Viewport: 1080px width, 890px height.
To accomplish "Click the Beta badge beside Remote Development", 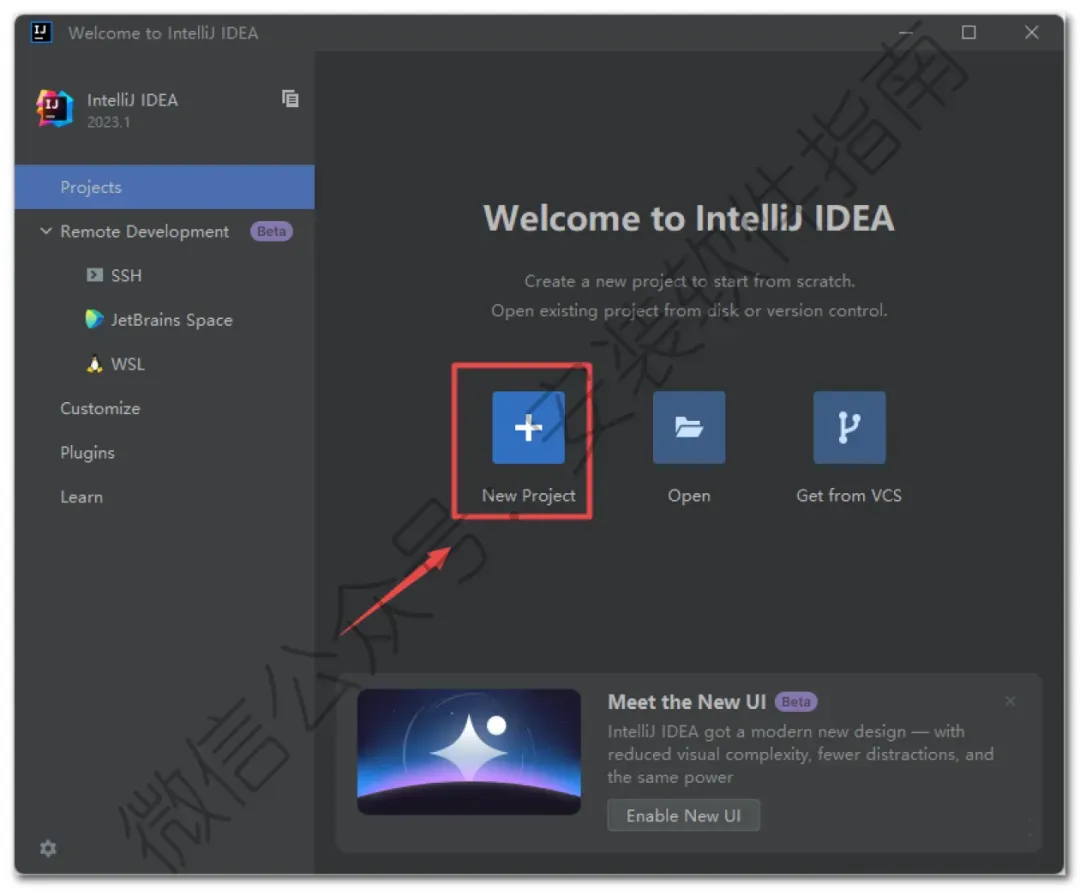I will (271, 231).
